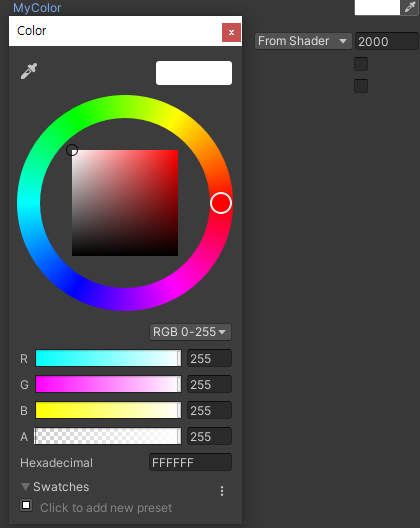
Task: Click the alpha channel A slider
Action: [x=108, y=436]
